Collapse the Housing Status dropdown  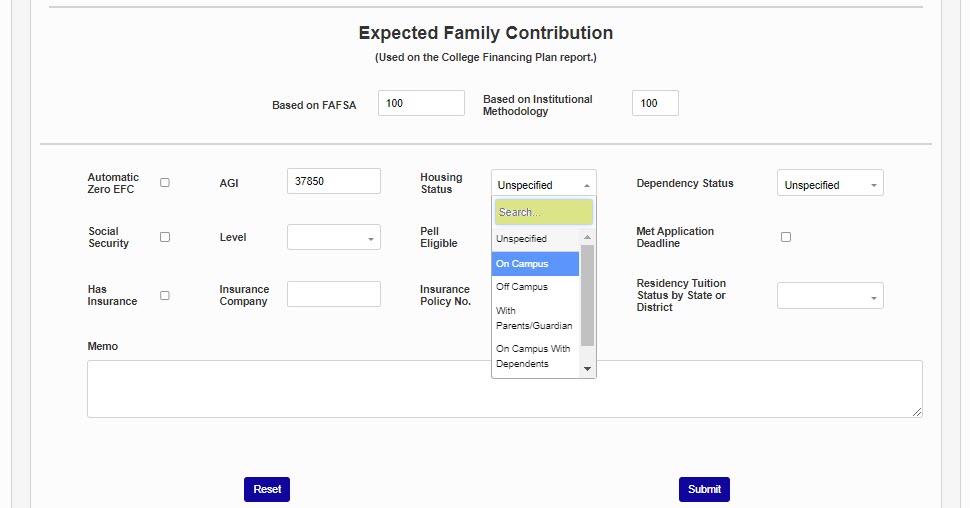click(x=543, y=184)
